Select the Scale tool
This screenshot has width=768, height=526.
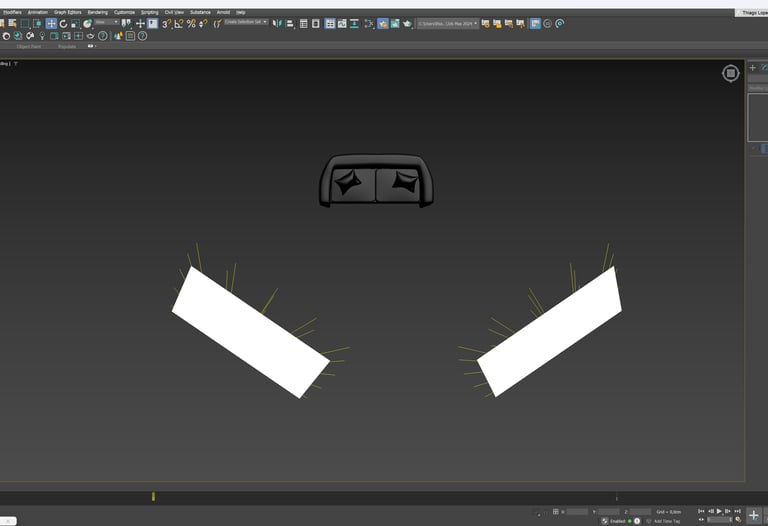click(x=75, y=24)
